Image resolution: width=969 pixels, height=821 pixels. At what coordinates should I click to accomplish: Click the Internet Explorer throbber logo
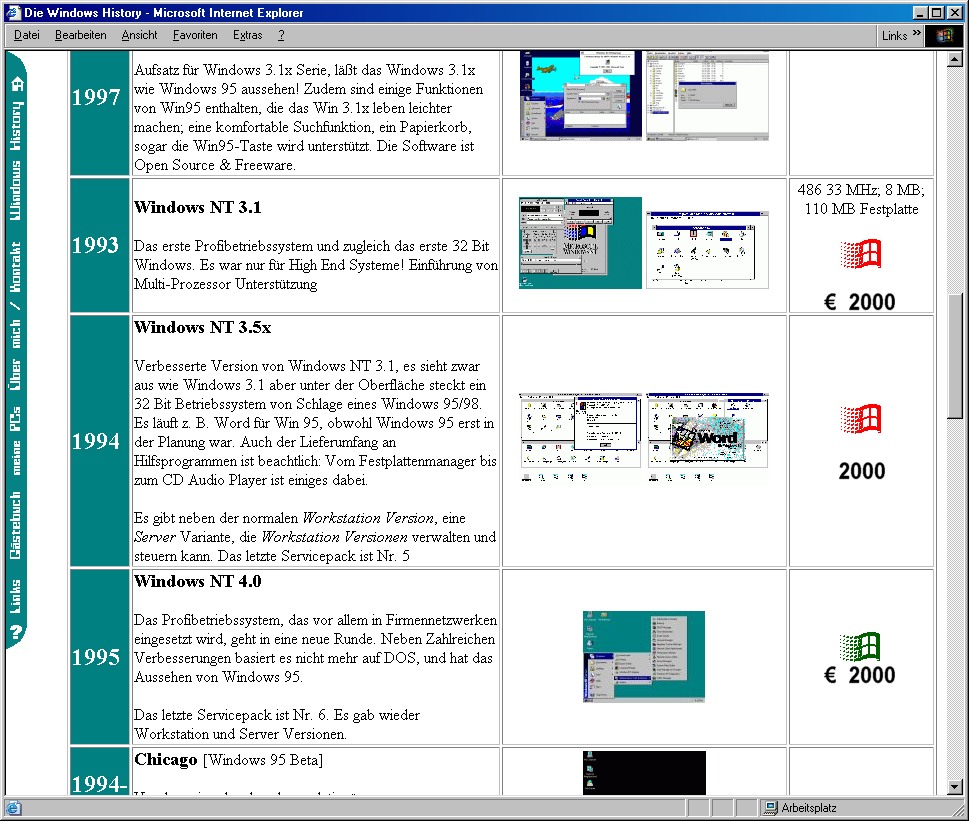point(944,35)
